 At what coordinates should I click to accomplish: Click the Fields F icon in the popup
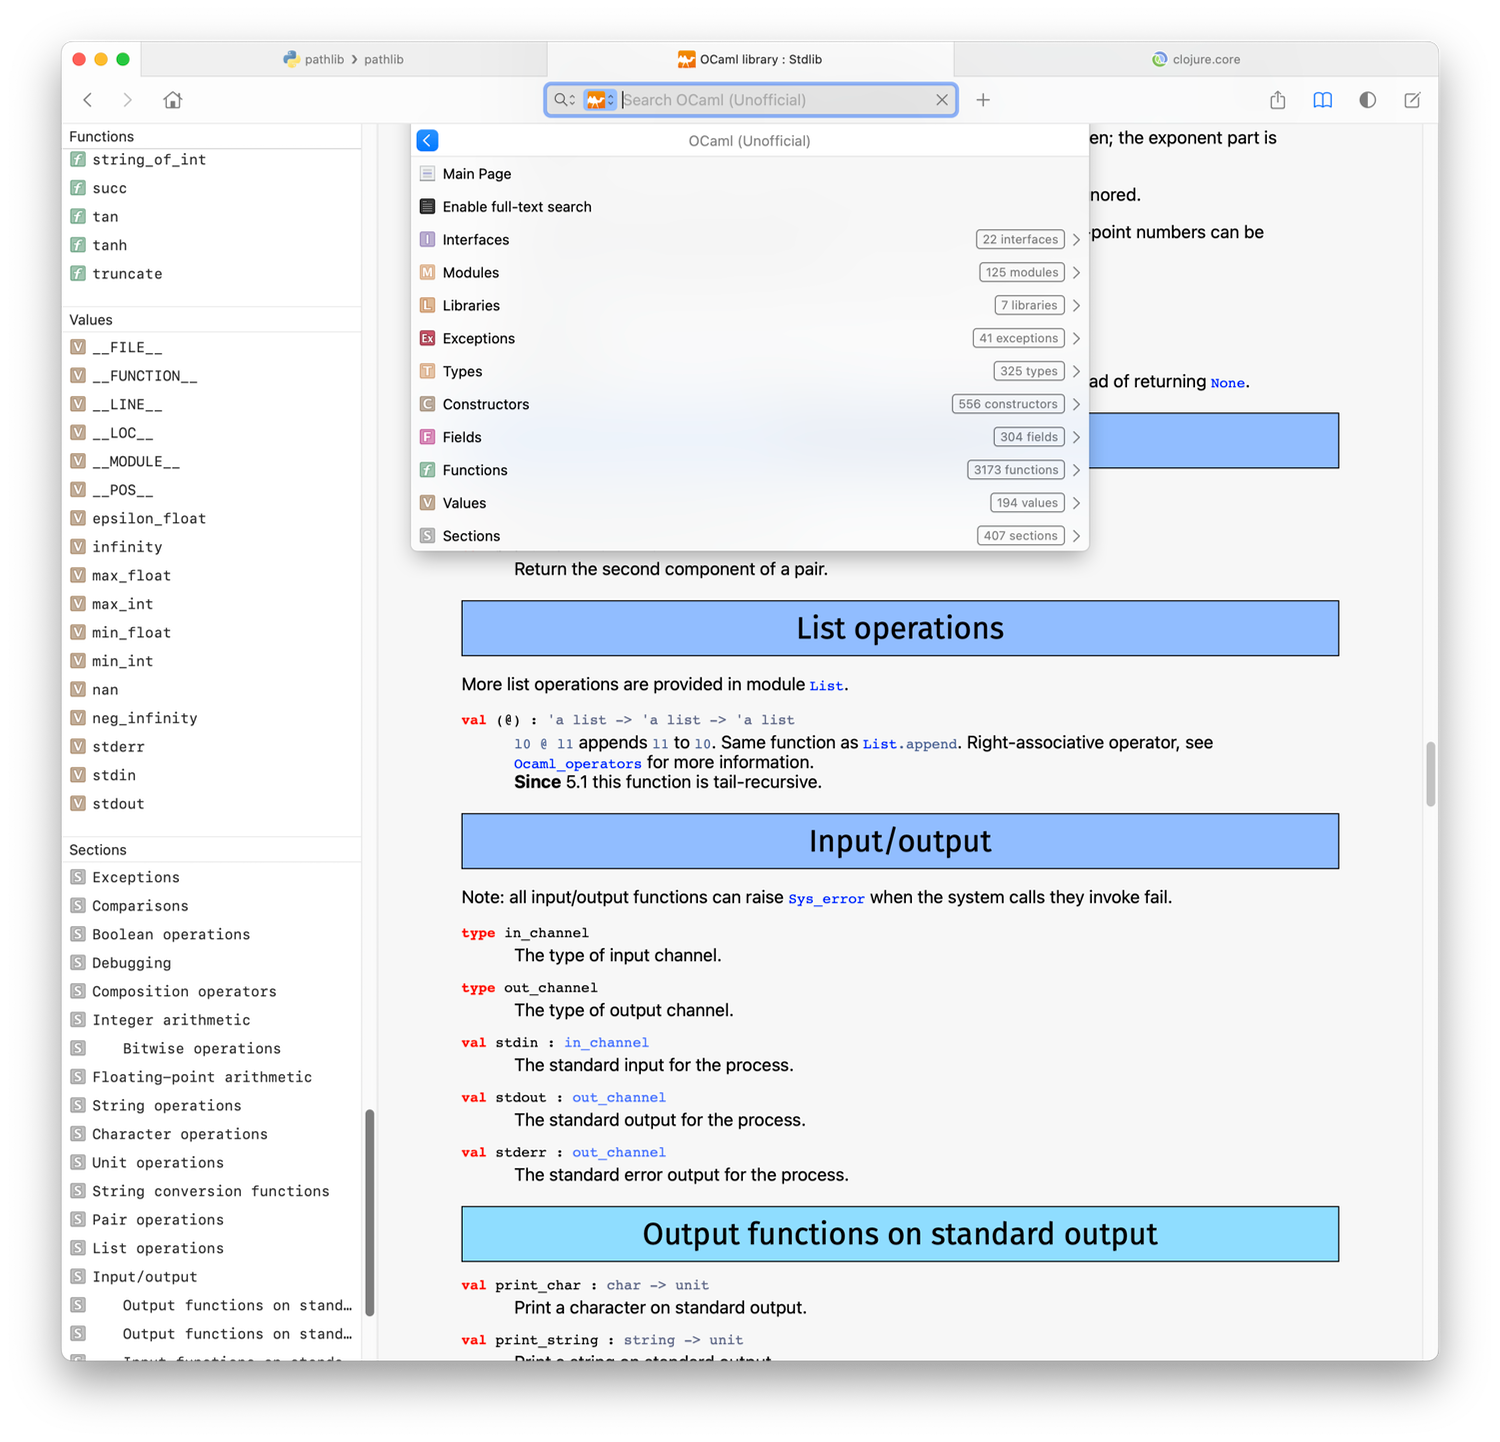[x=427, y=438]
